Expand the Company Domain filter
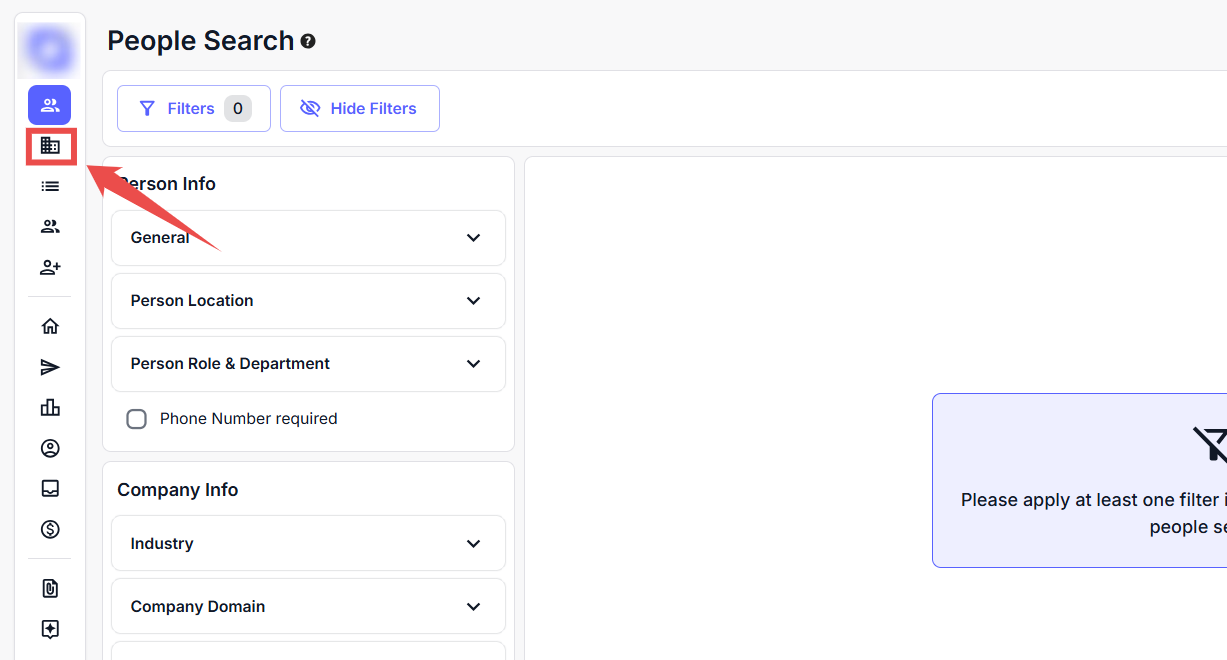The image size is (1227, 660). point(308,606)
